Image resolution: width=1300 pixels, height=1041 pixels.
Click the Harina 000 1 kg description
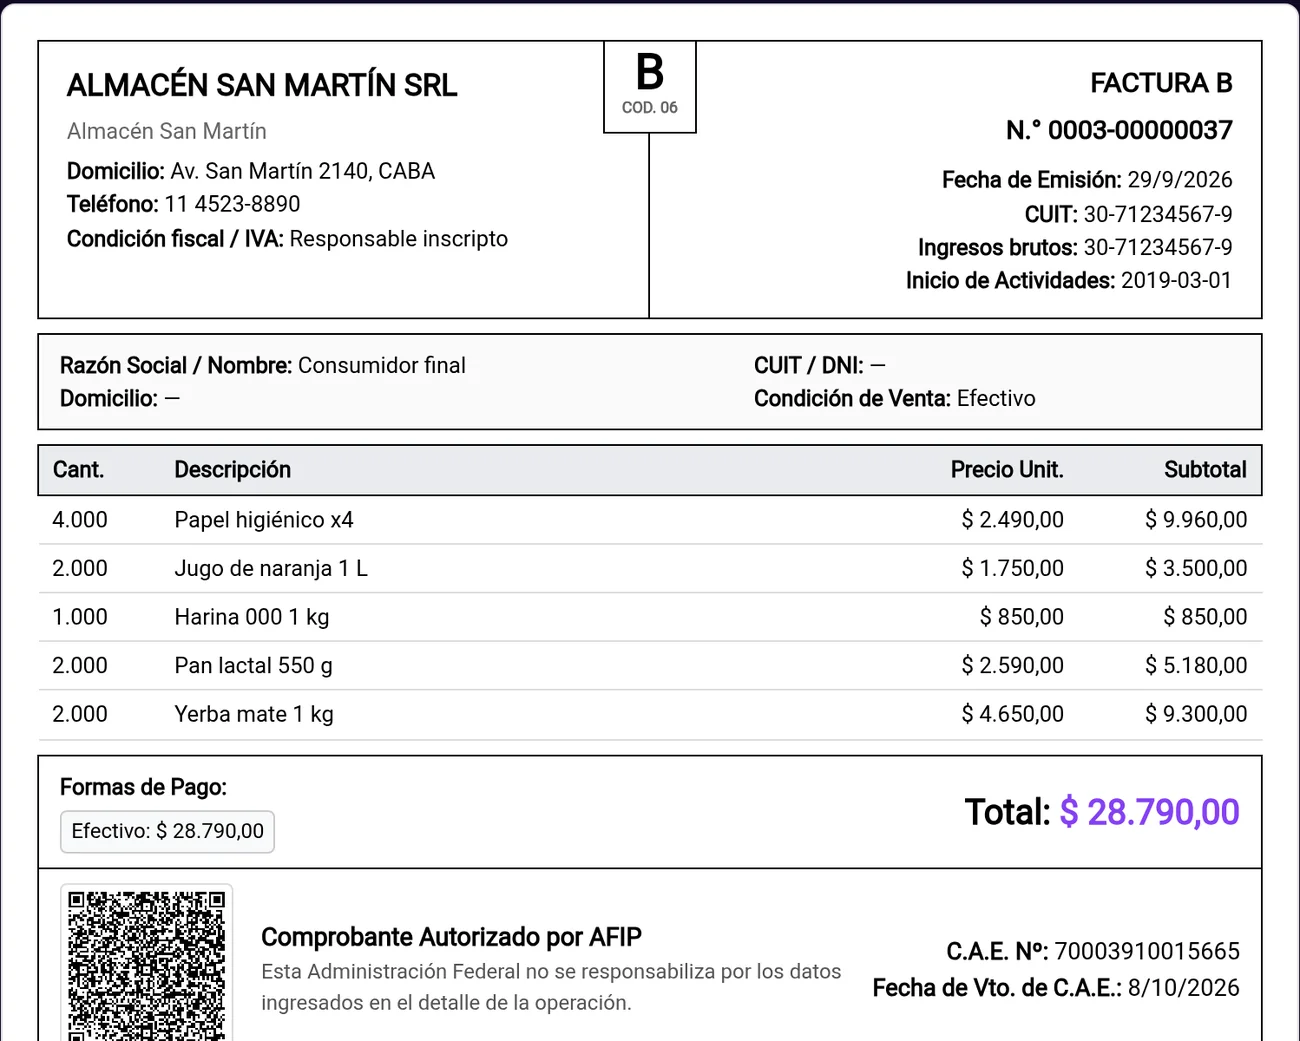tap(252, 617)
